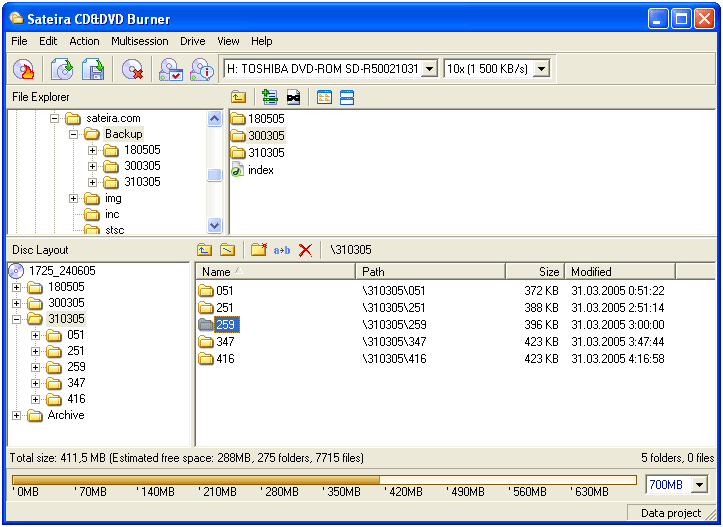Click the disc information icon
Screen dimensions: 723x527
tap(201, 69)
